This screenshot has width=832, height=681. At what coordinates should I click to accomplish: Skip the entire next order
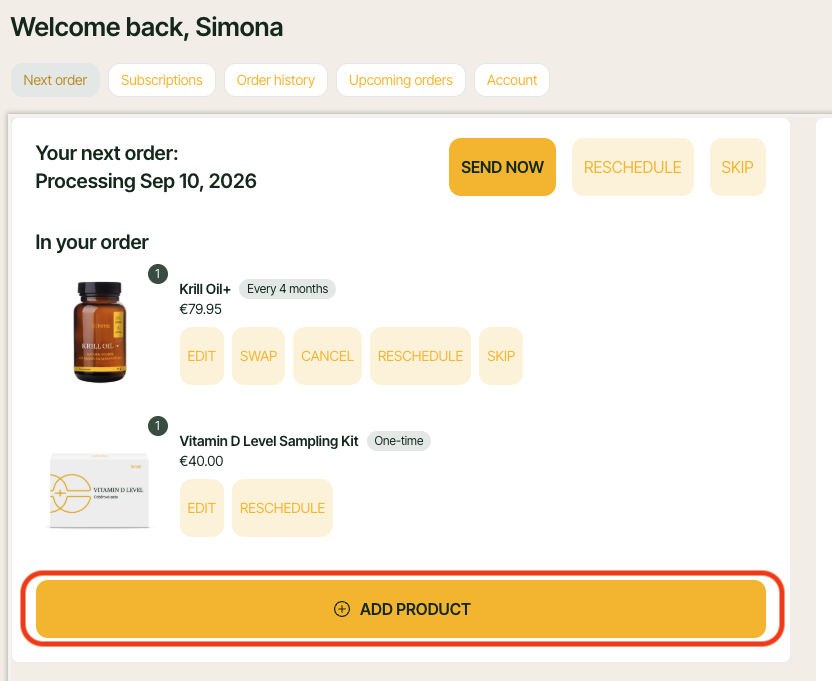(738, 167)
